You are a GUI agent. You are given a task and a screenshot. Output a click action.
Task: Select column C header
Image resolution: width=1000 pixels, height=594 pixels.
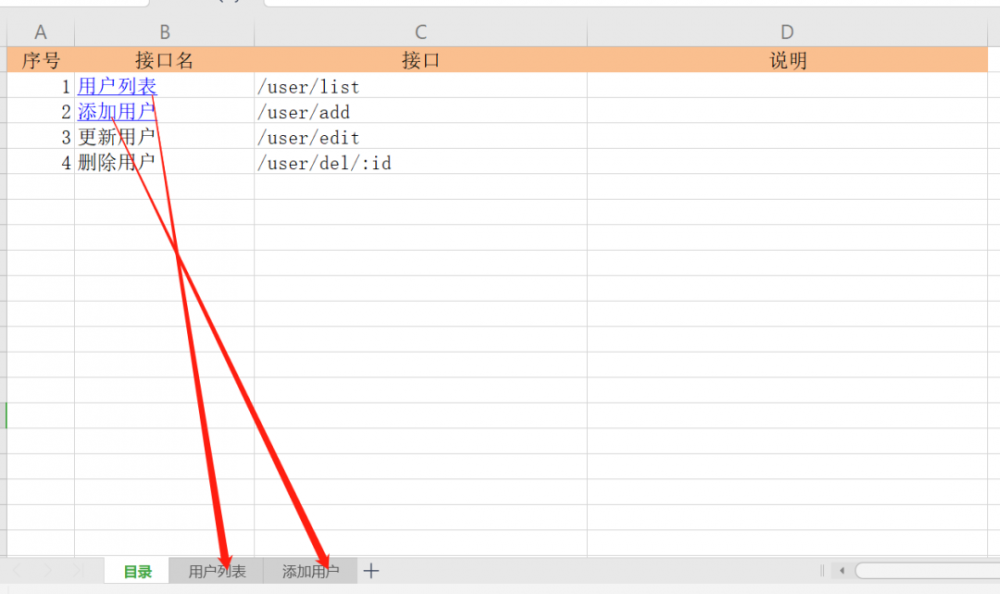tap(420, 33)
